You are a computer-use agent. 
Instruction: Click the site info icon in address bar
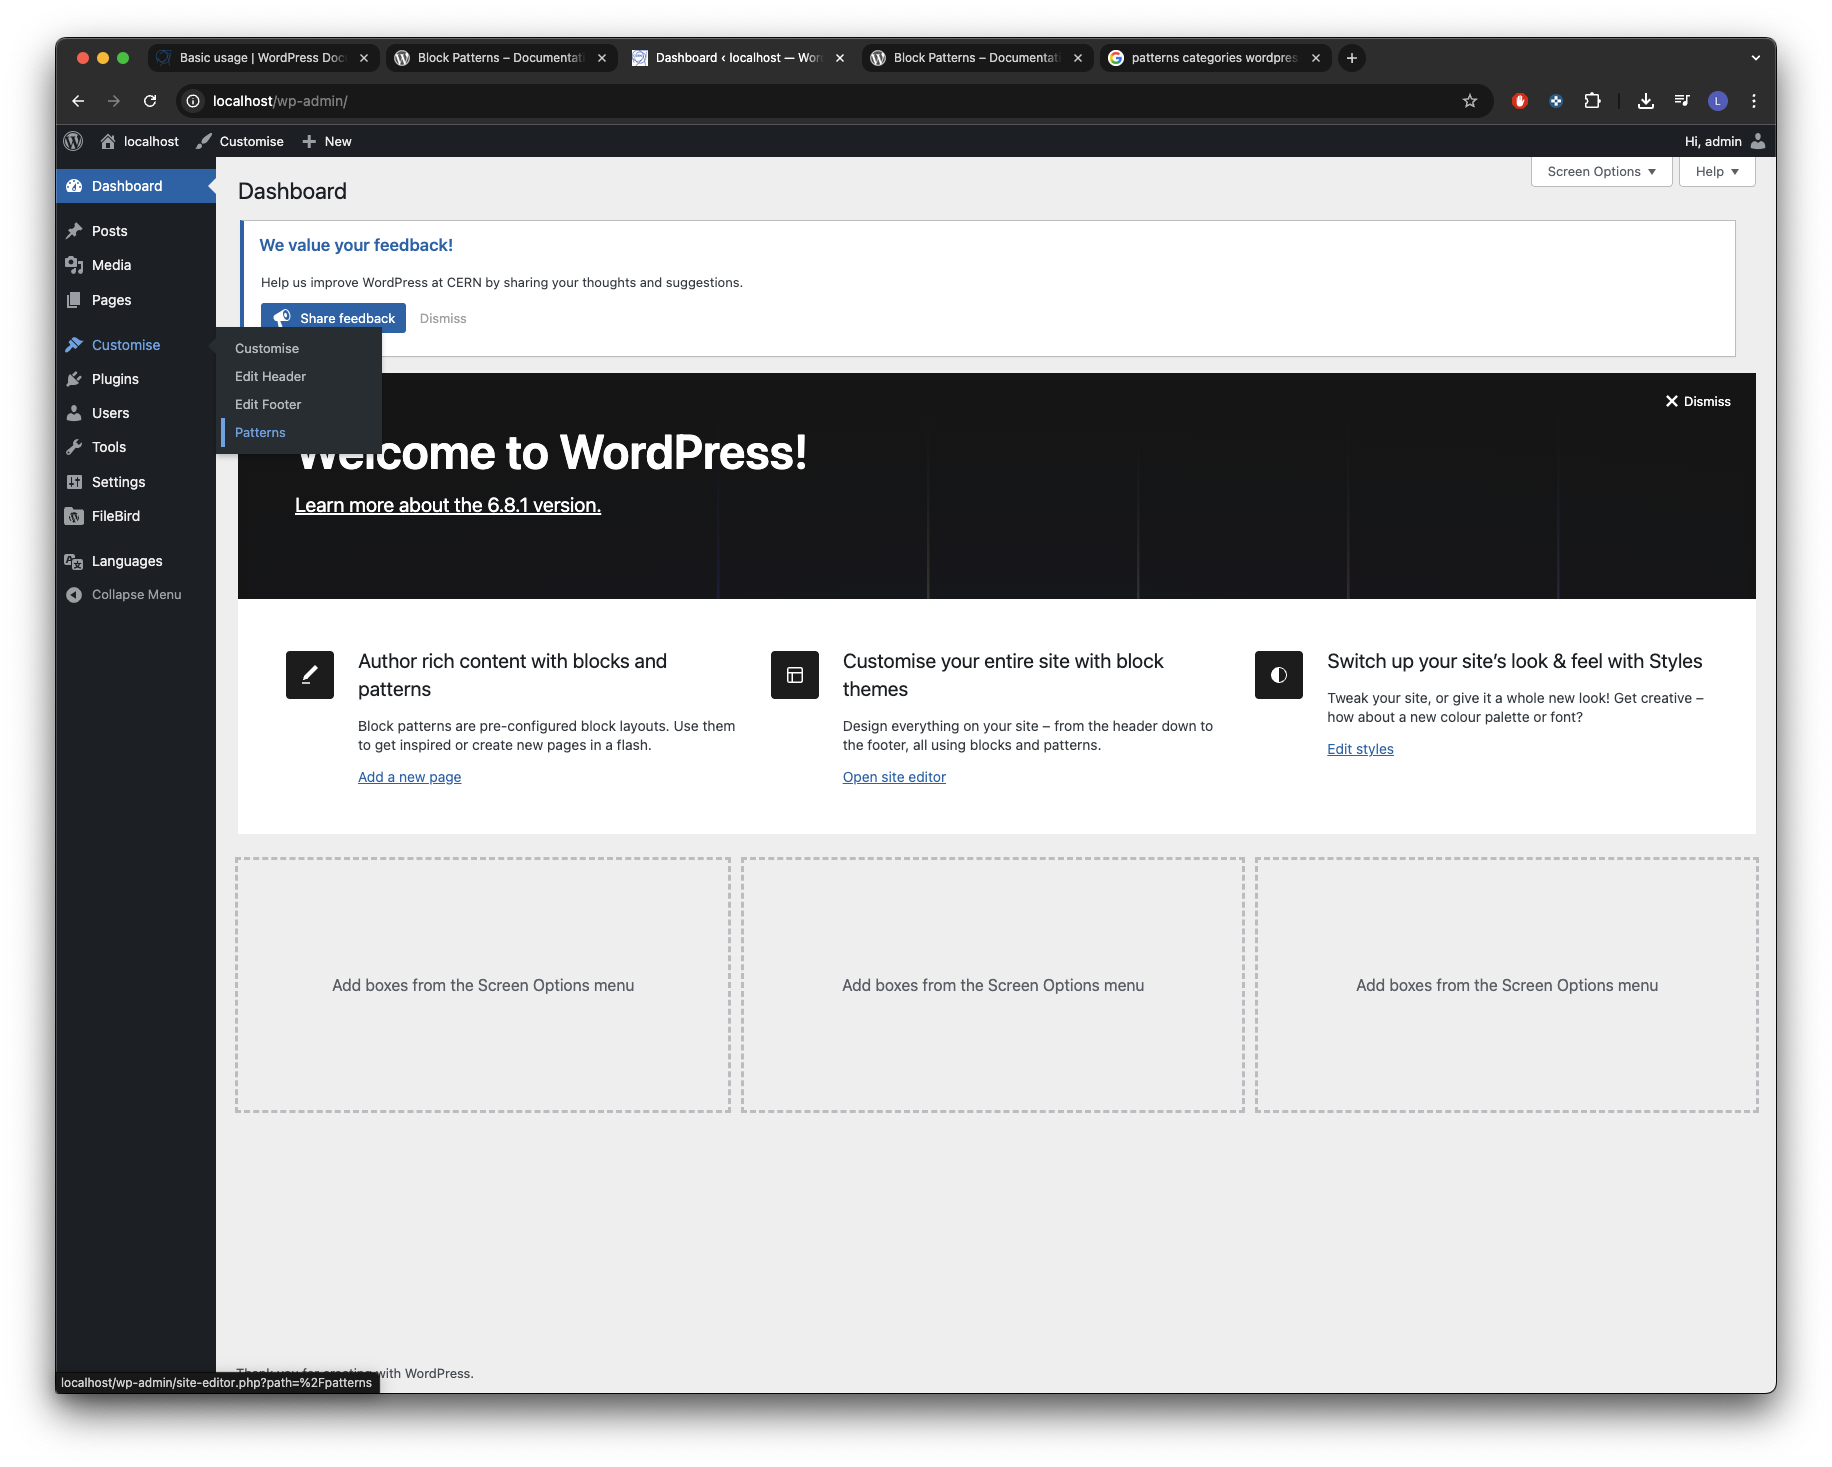click(x=193, y=101)
